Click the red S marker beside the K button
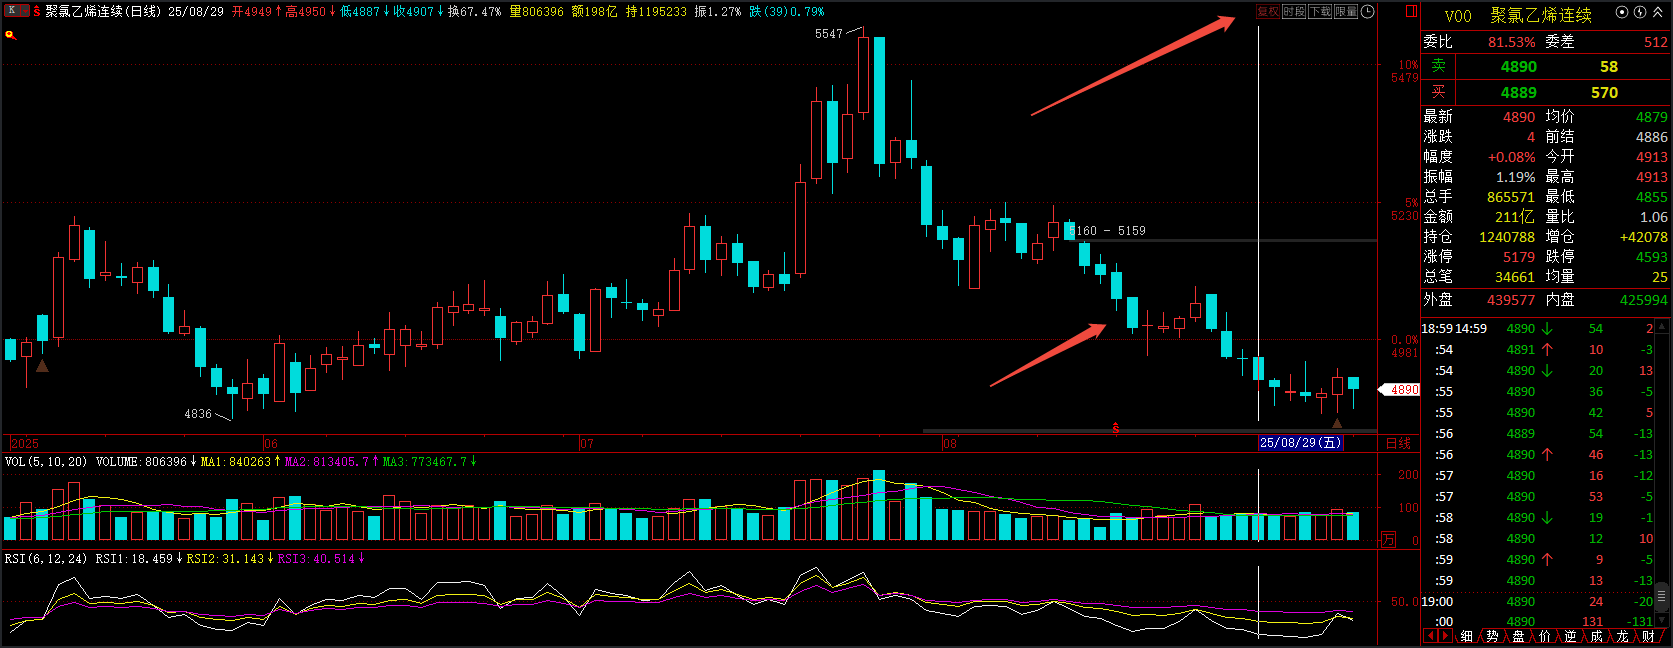The image size is (1673, 648). click(x=37, y=12)
